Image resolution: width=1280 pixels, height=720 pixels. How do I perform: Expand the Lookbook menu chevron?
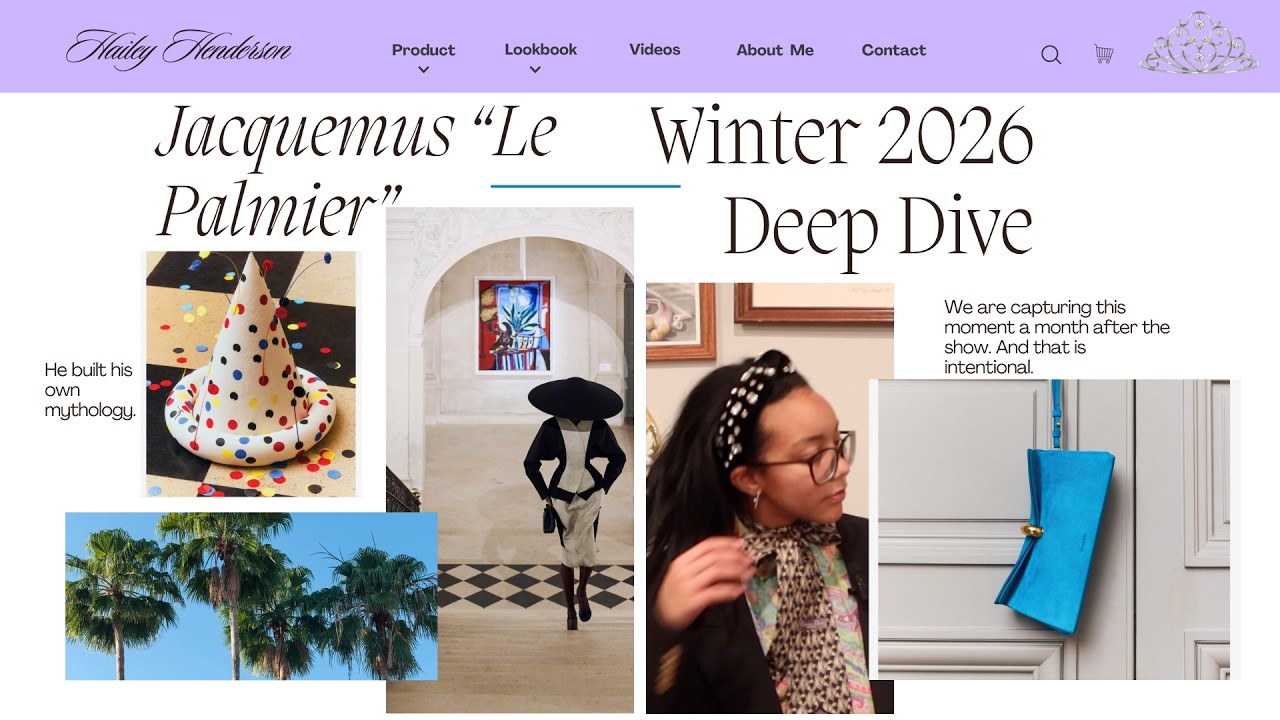point(535,70)
